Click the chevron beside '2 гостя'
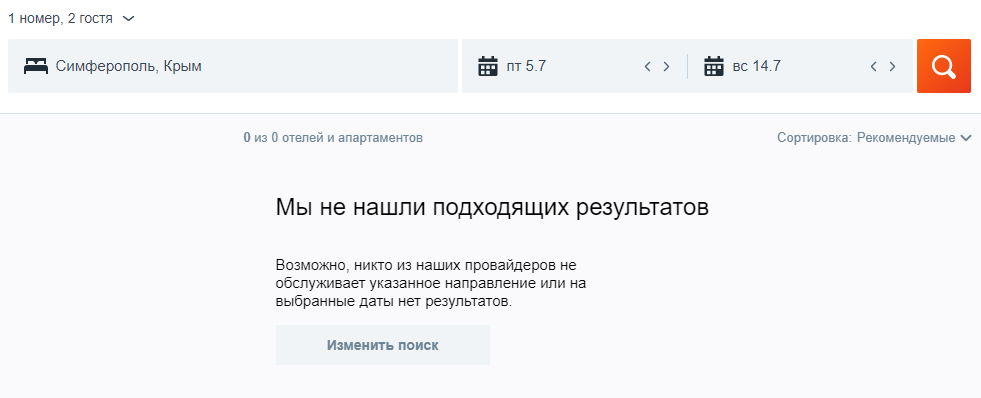The height and width of the screenshot is (398, 981). 128,19
